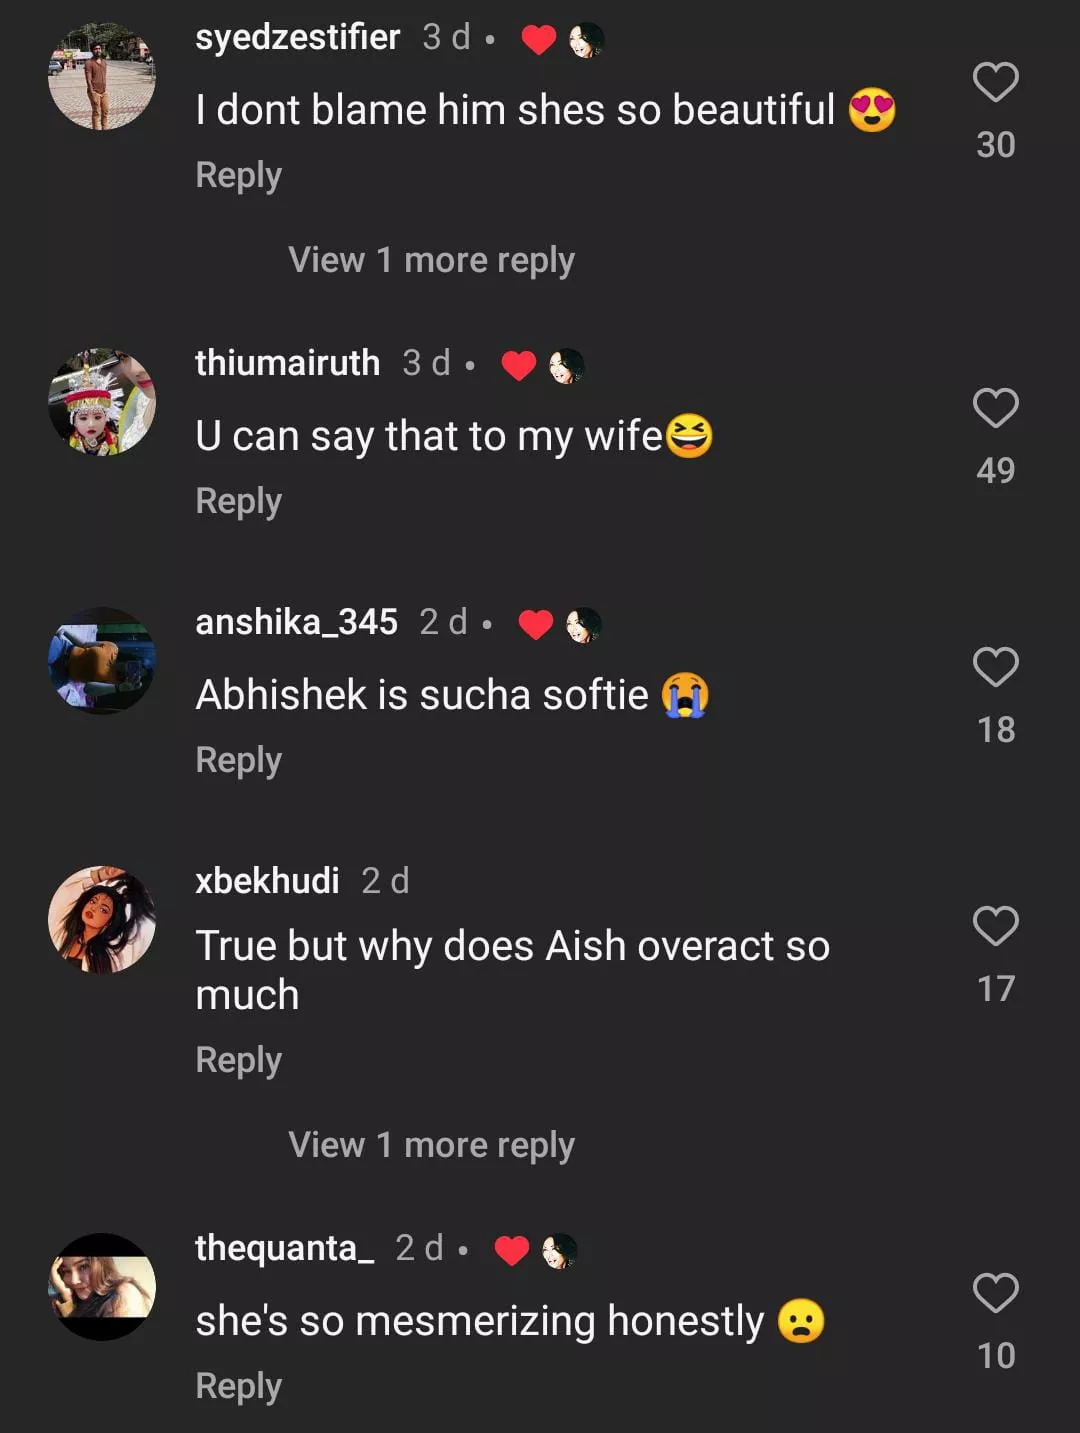1080x1433 pixels.
Task: Tap thequanta_'s profile photo
Action: [102, 1287]
